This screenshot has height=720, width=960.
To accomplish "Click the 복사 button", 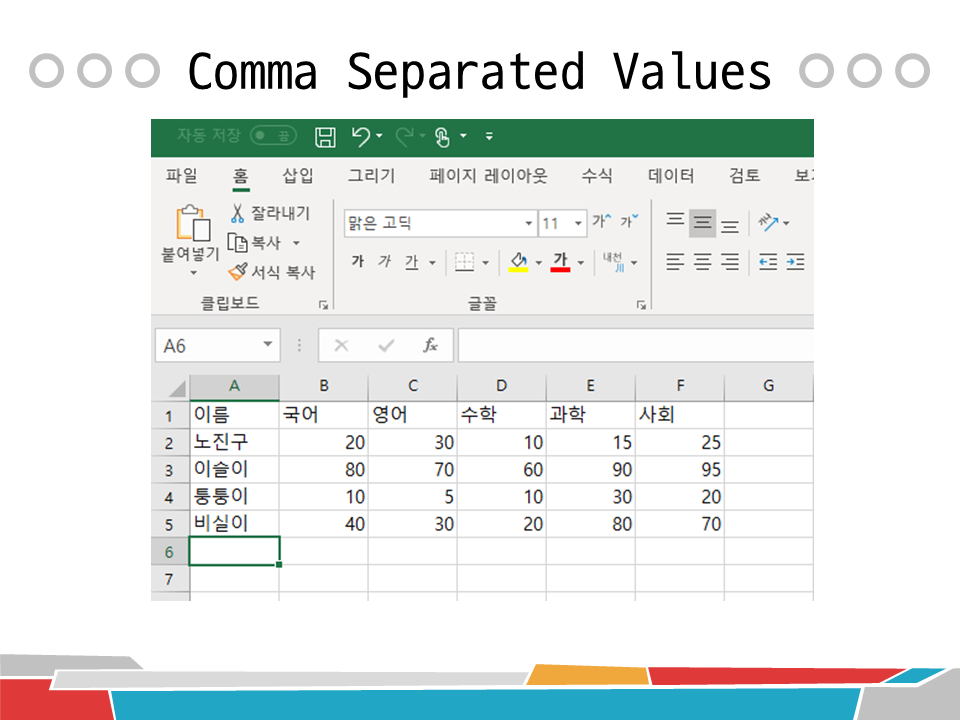I will coord(254,242).
